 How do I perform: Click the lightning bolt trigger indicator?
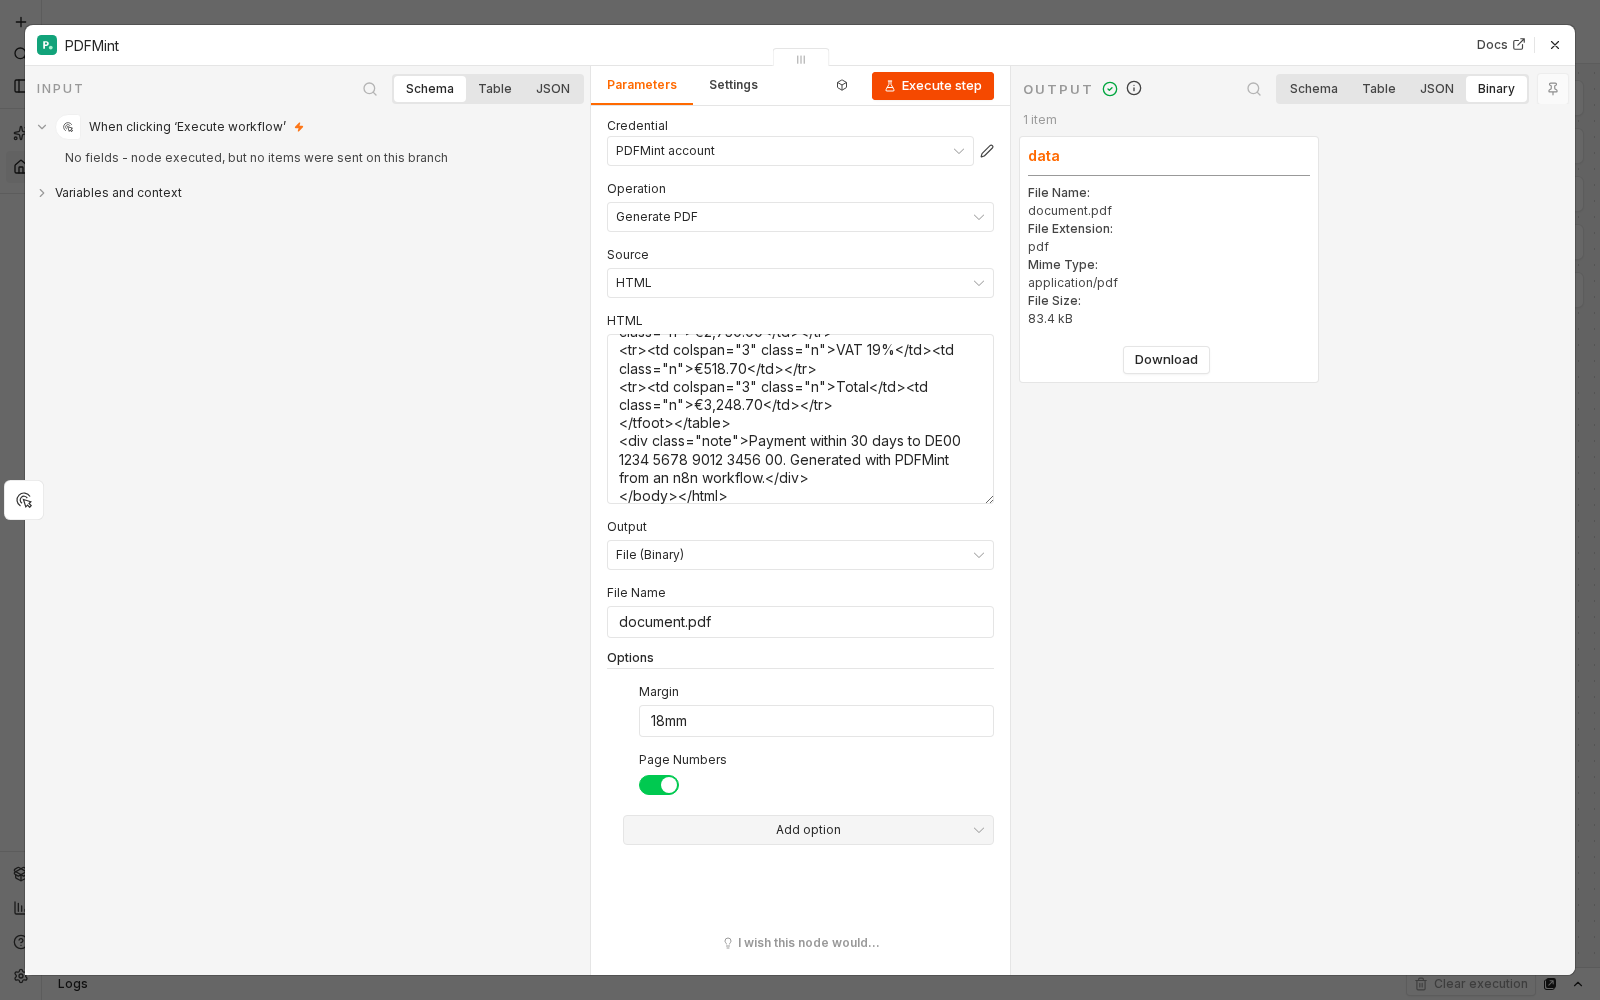[x=299, y=127]
